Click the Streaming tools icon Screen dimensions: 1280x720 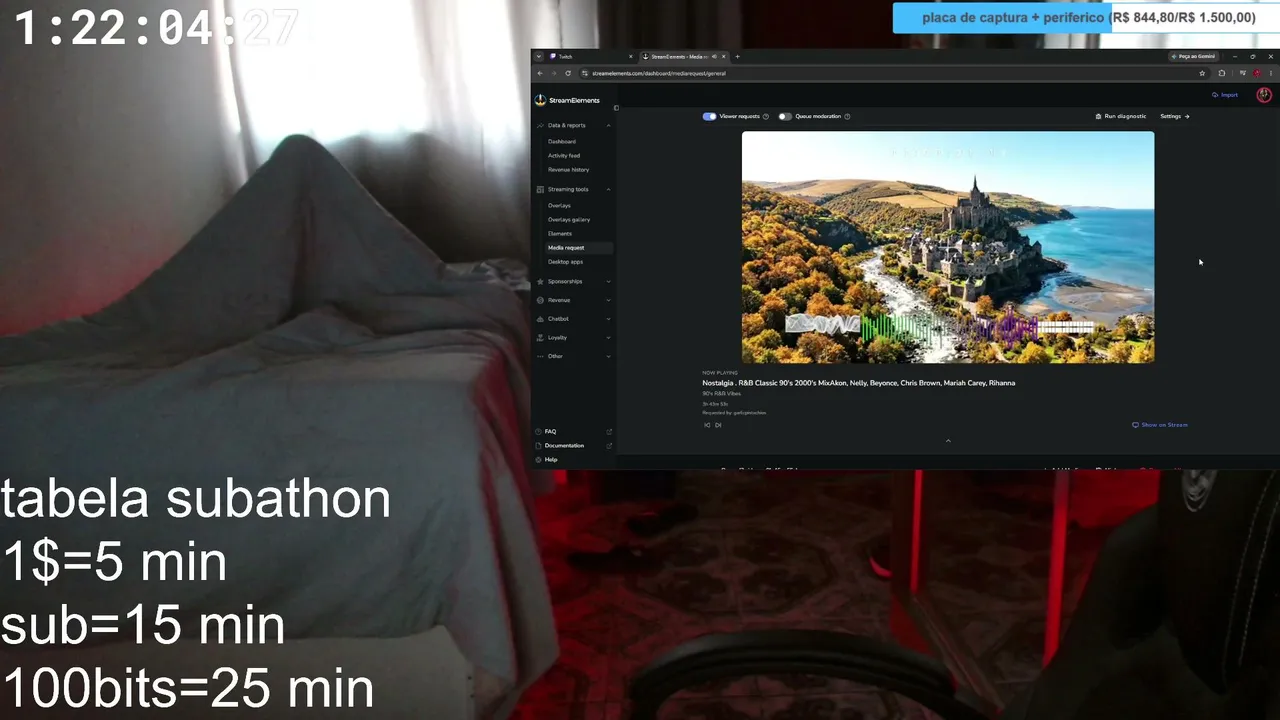click(540, 189)
